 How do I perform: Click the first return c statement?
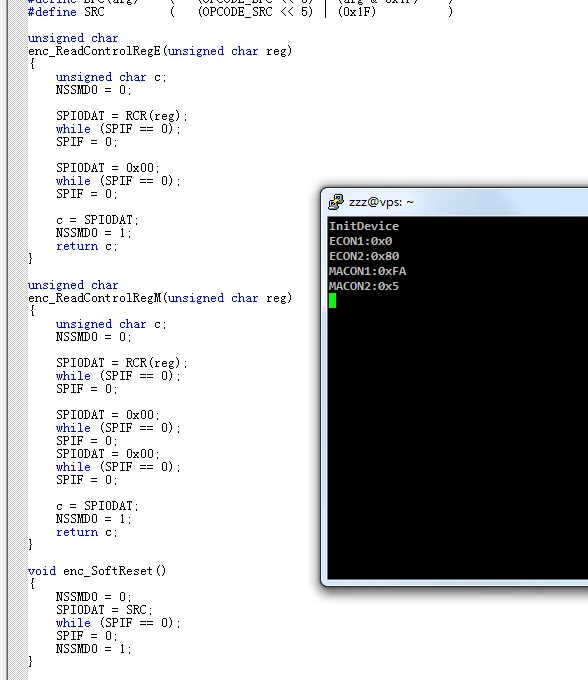(86, 246)
